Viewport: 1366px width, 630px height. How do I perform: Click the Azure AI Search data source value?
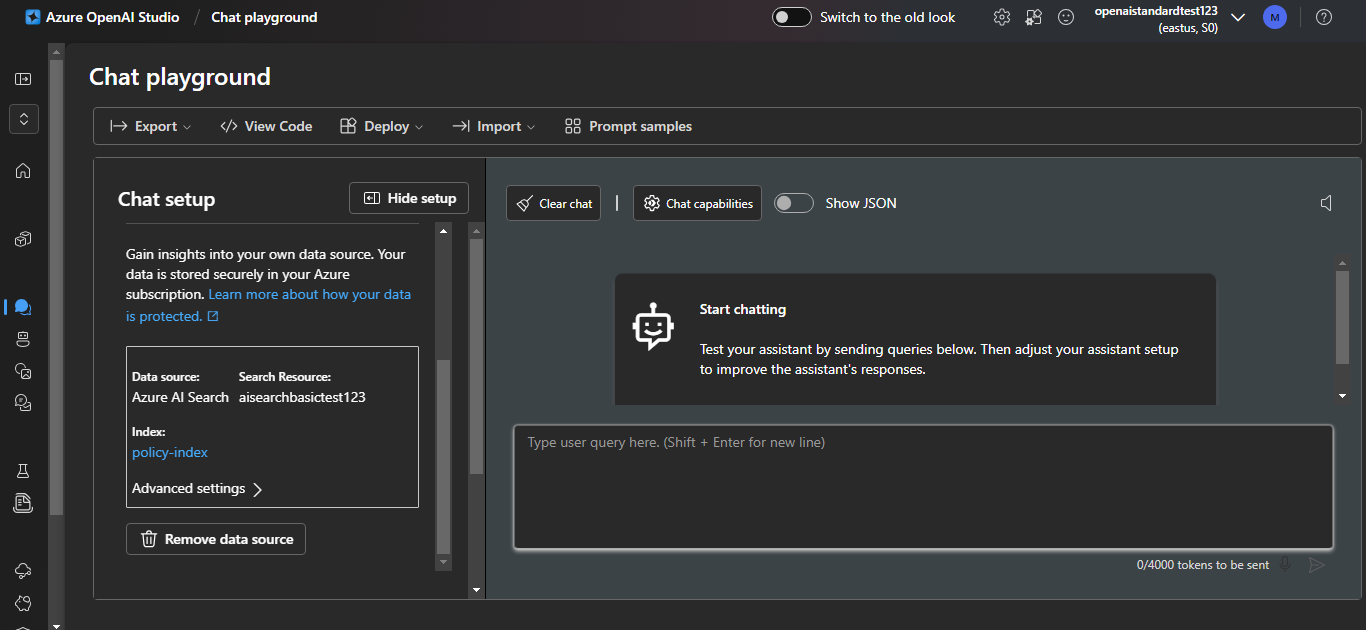click(x=180, y=397)
